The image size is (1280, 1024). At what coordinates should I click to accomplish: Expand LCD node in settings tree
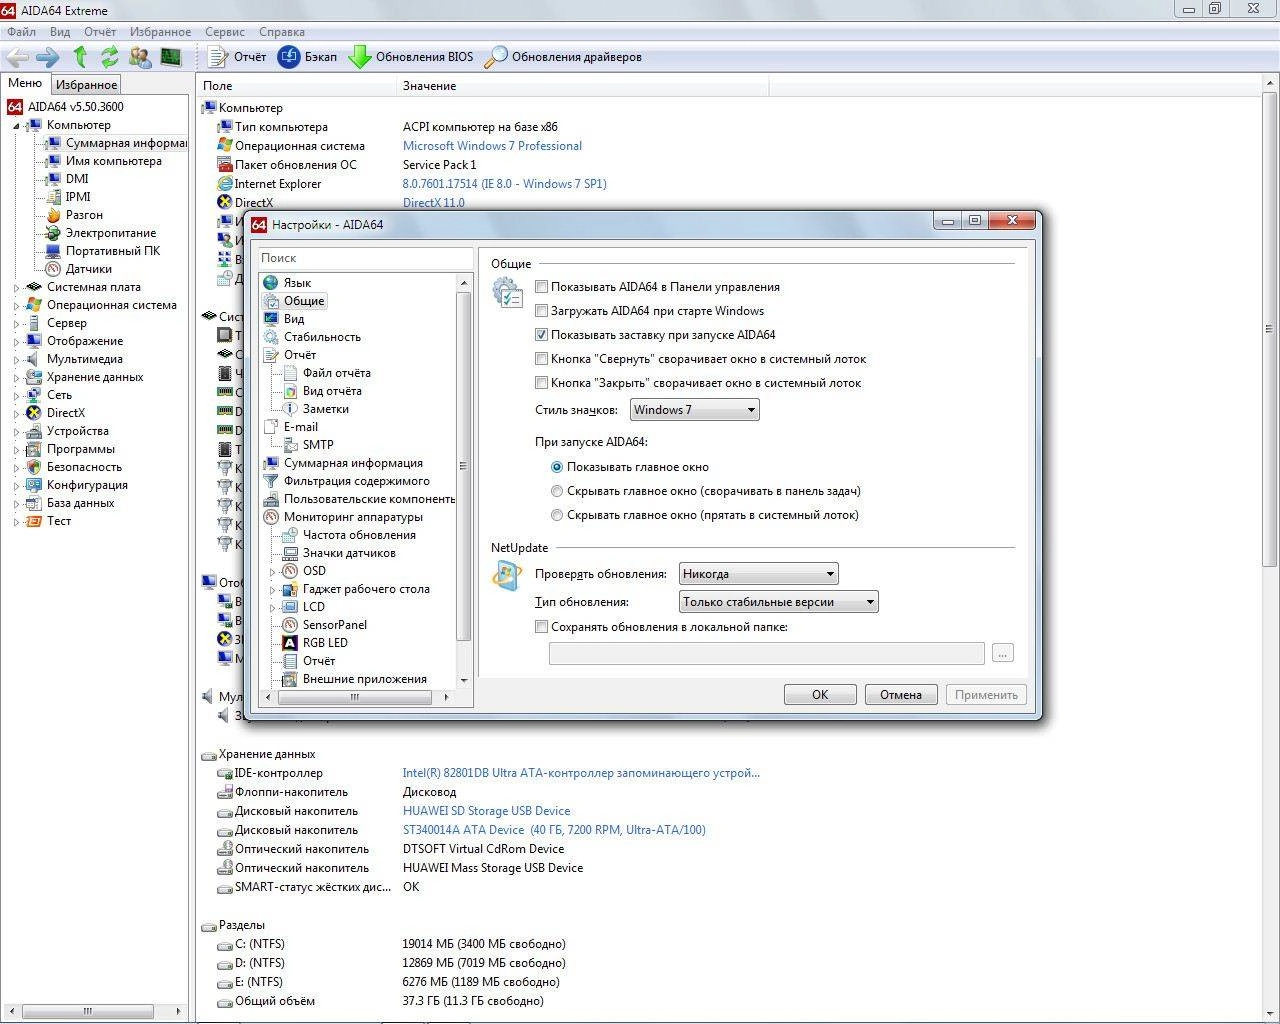click(273, 608)
